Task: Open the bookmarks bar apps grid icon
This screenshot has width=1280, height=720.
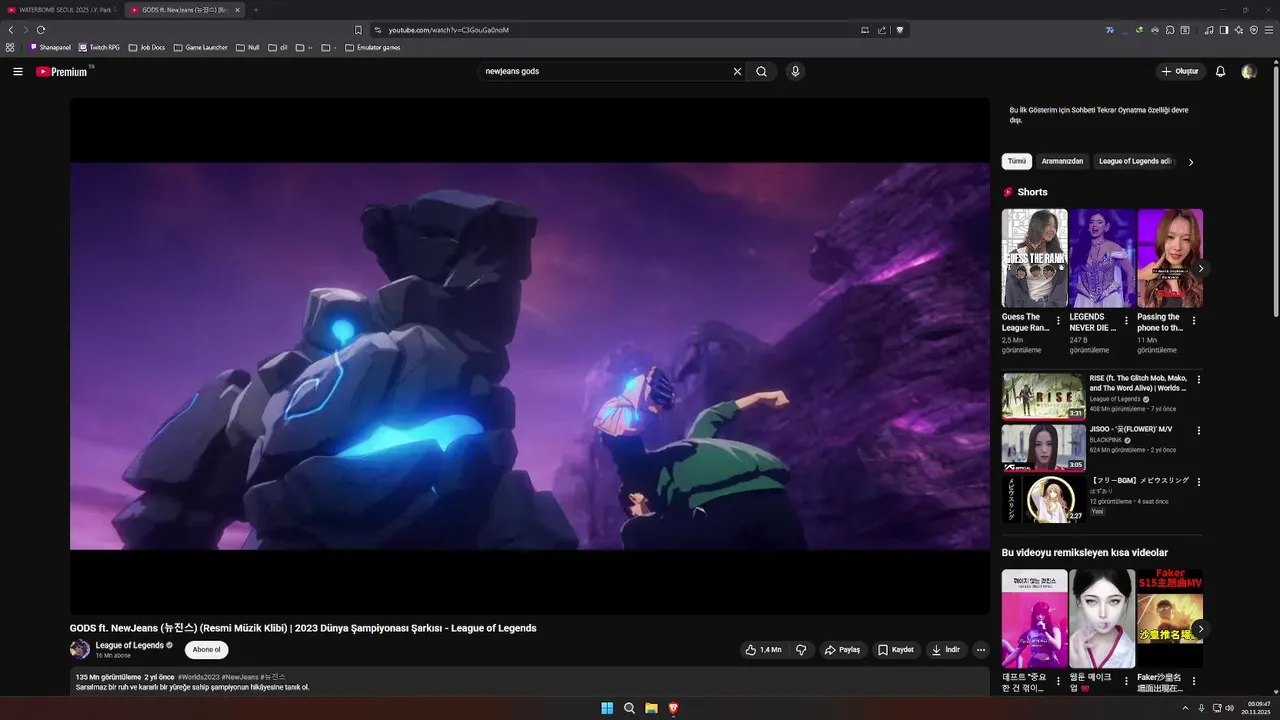Action: (10, 47)
